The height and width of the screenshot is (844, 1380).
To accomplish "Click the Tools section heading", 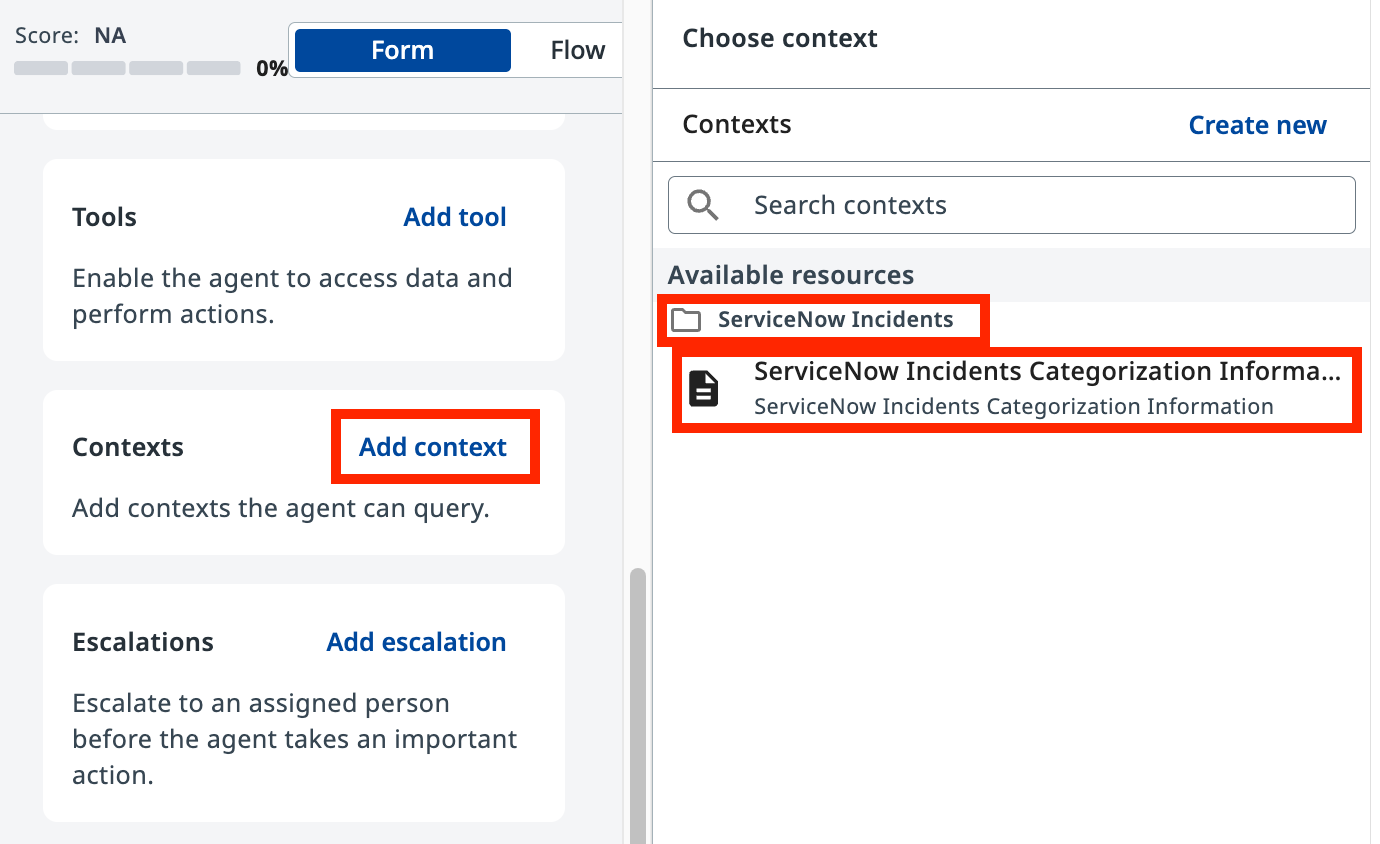I will point(104,217).
